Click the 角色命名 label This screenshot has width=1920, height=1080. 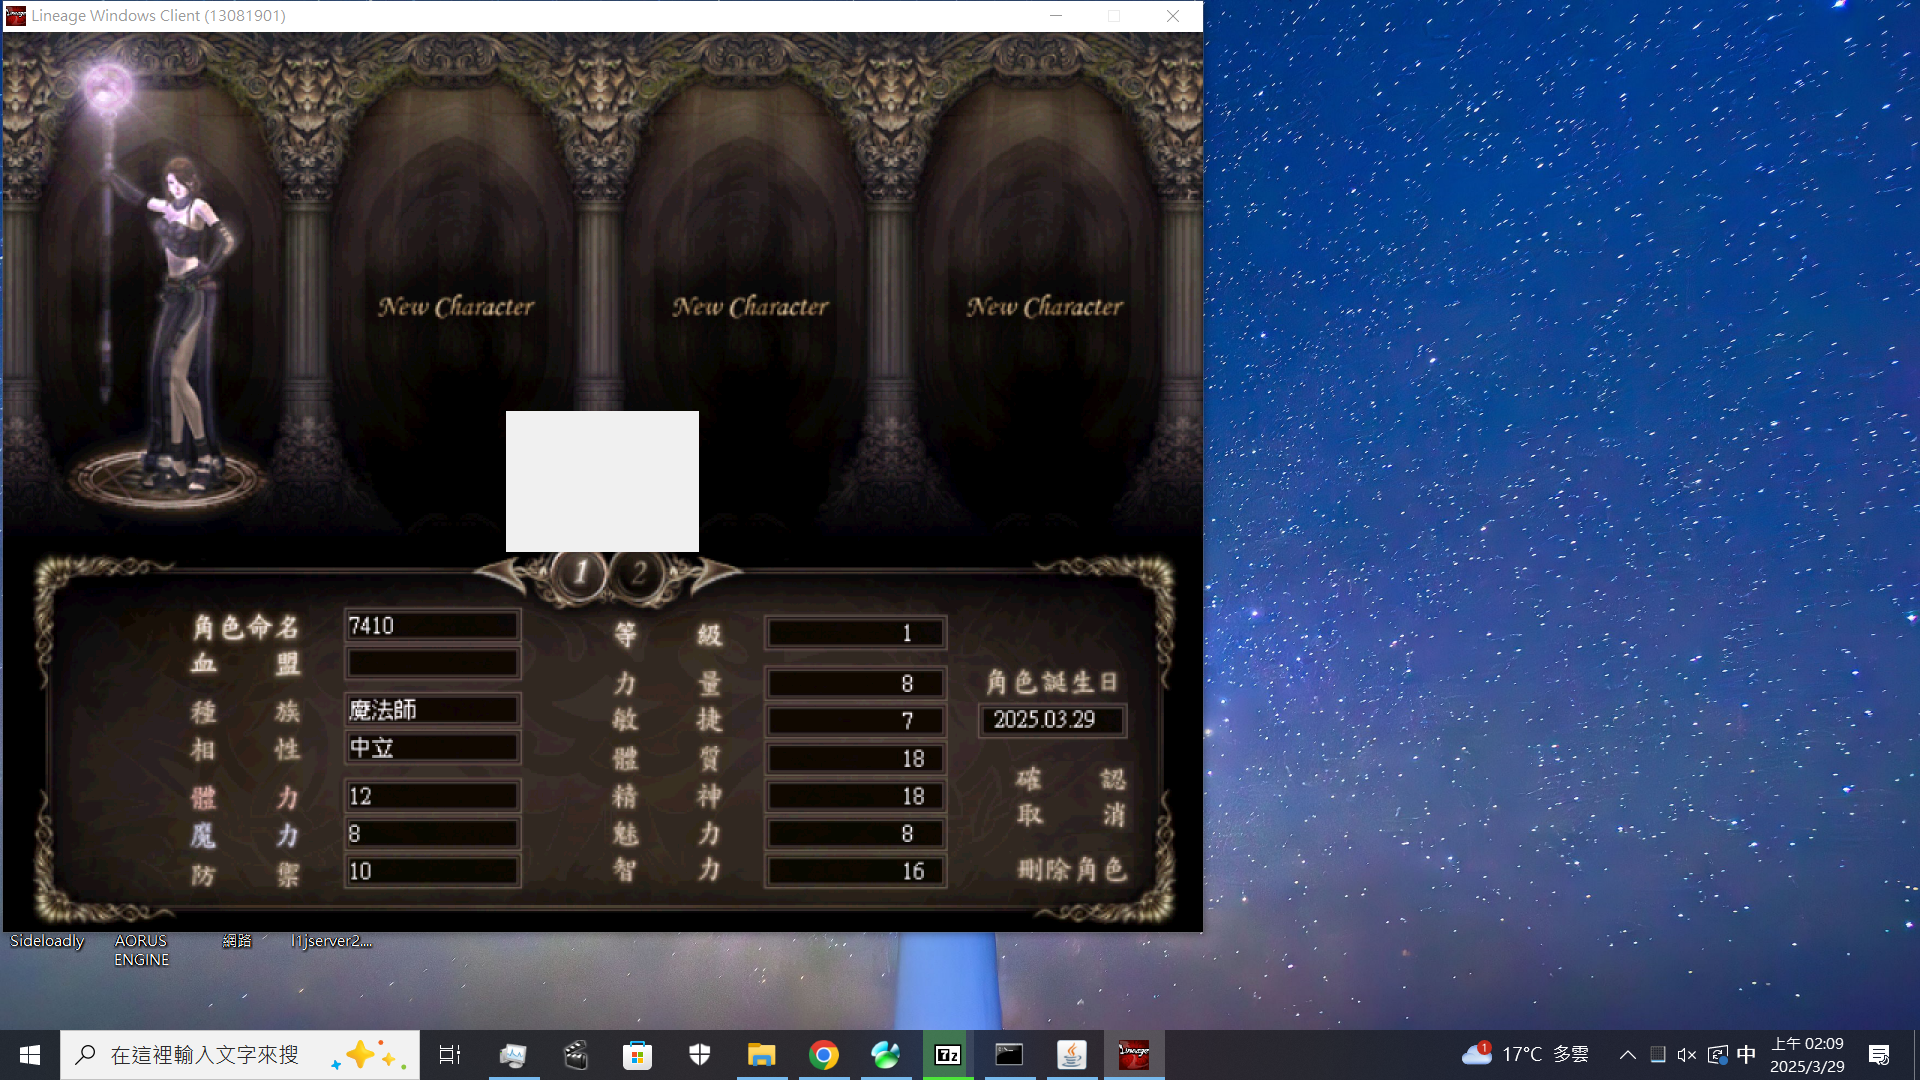(x=246, y=627)
